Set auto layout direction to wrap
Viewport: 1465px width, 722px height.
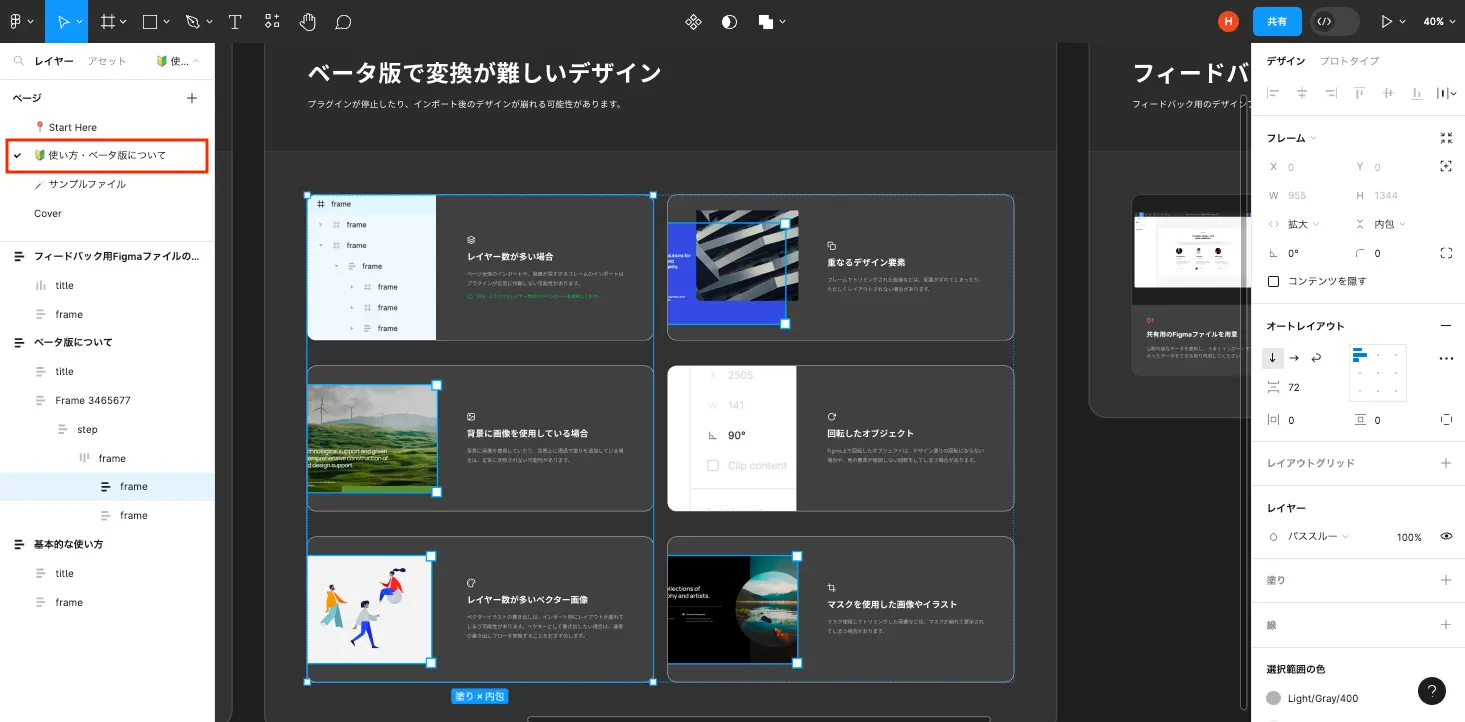(1316, 358)
